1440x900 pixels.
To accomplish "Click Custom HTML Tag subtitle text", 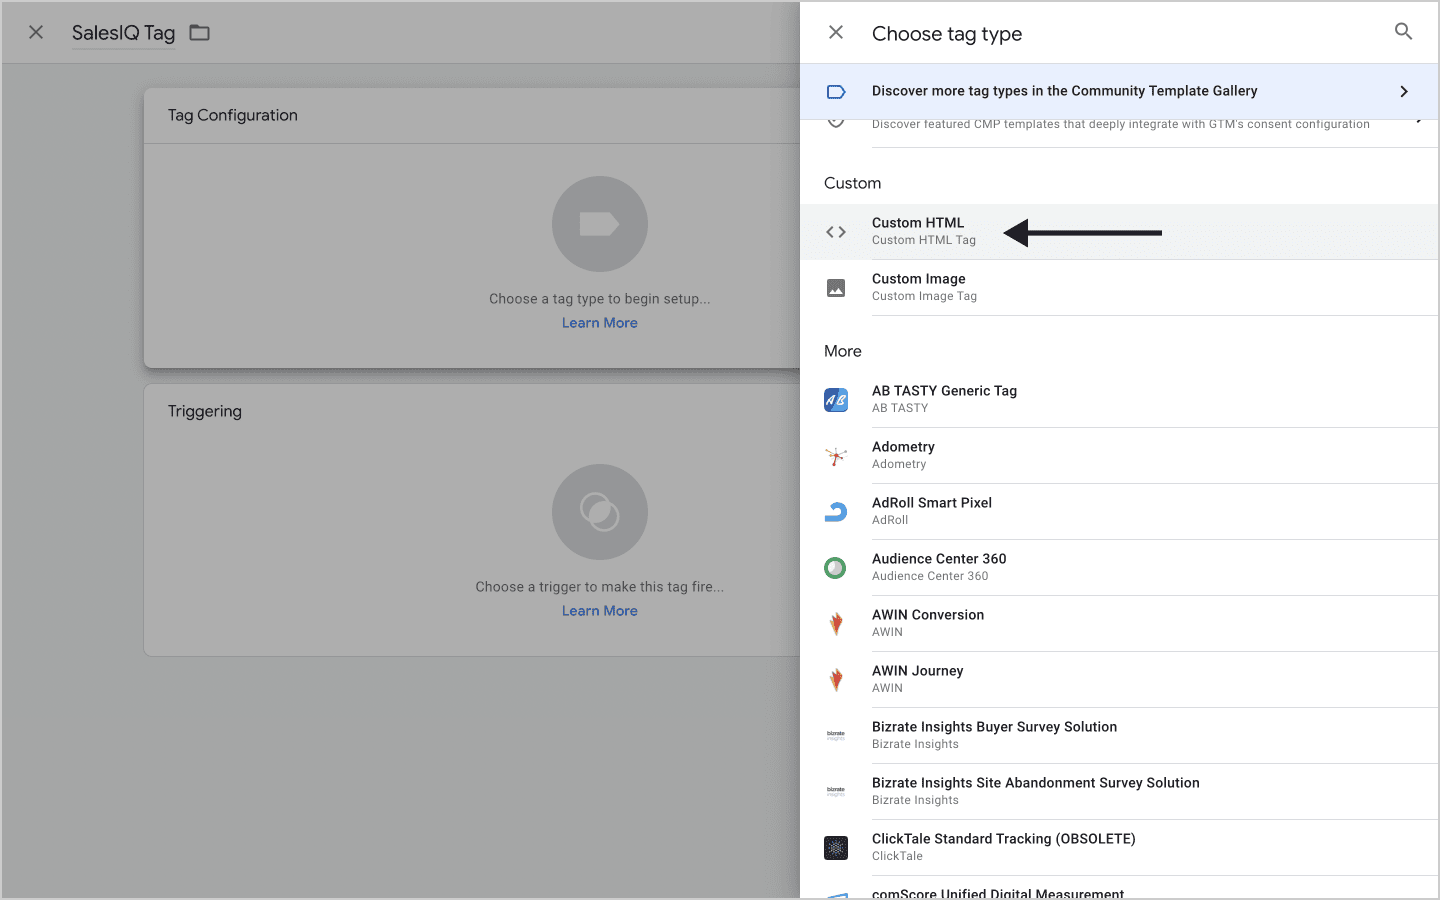I will [924, 240].
